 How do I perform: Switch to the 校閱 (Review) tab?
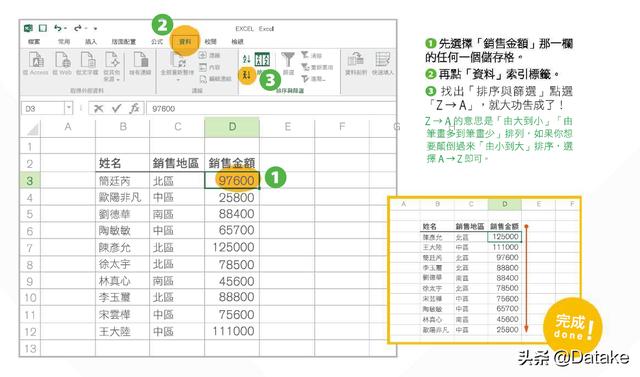[x=211, y=42]
